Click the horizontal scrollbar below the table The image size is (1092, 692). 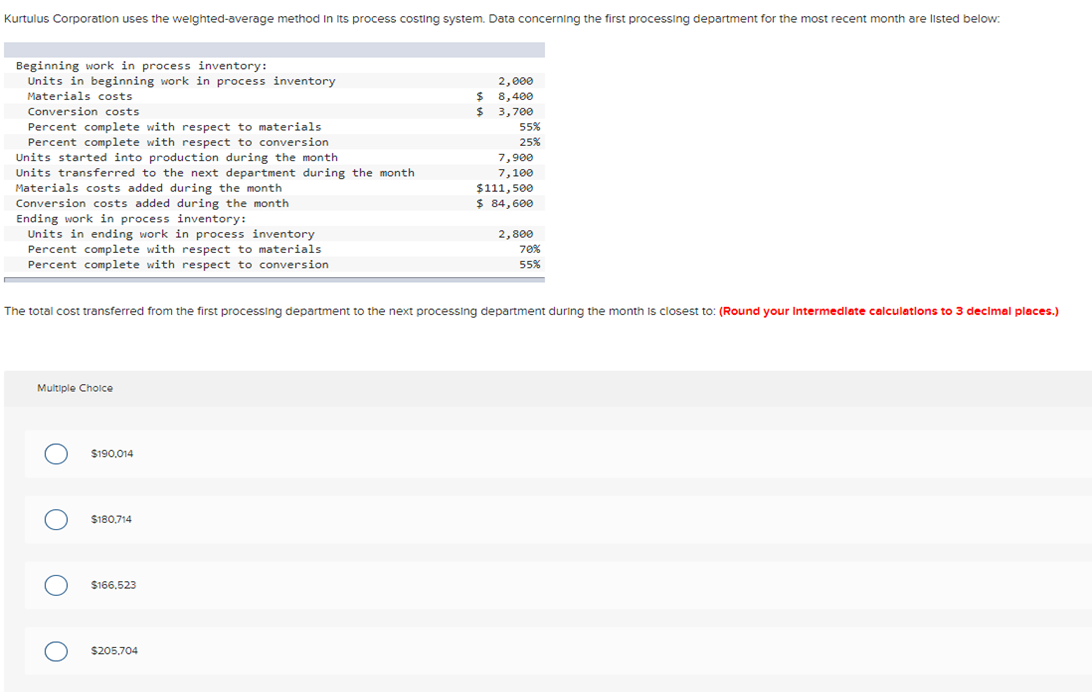275,280
